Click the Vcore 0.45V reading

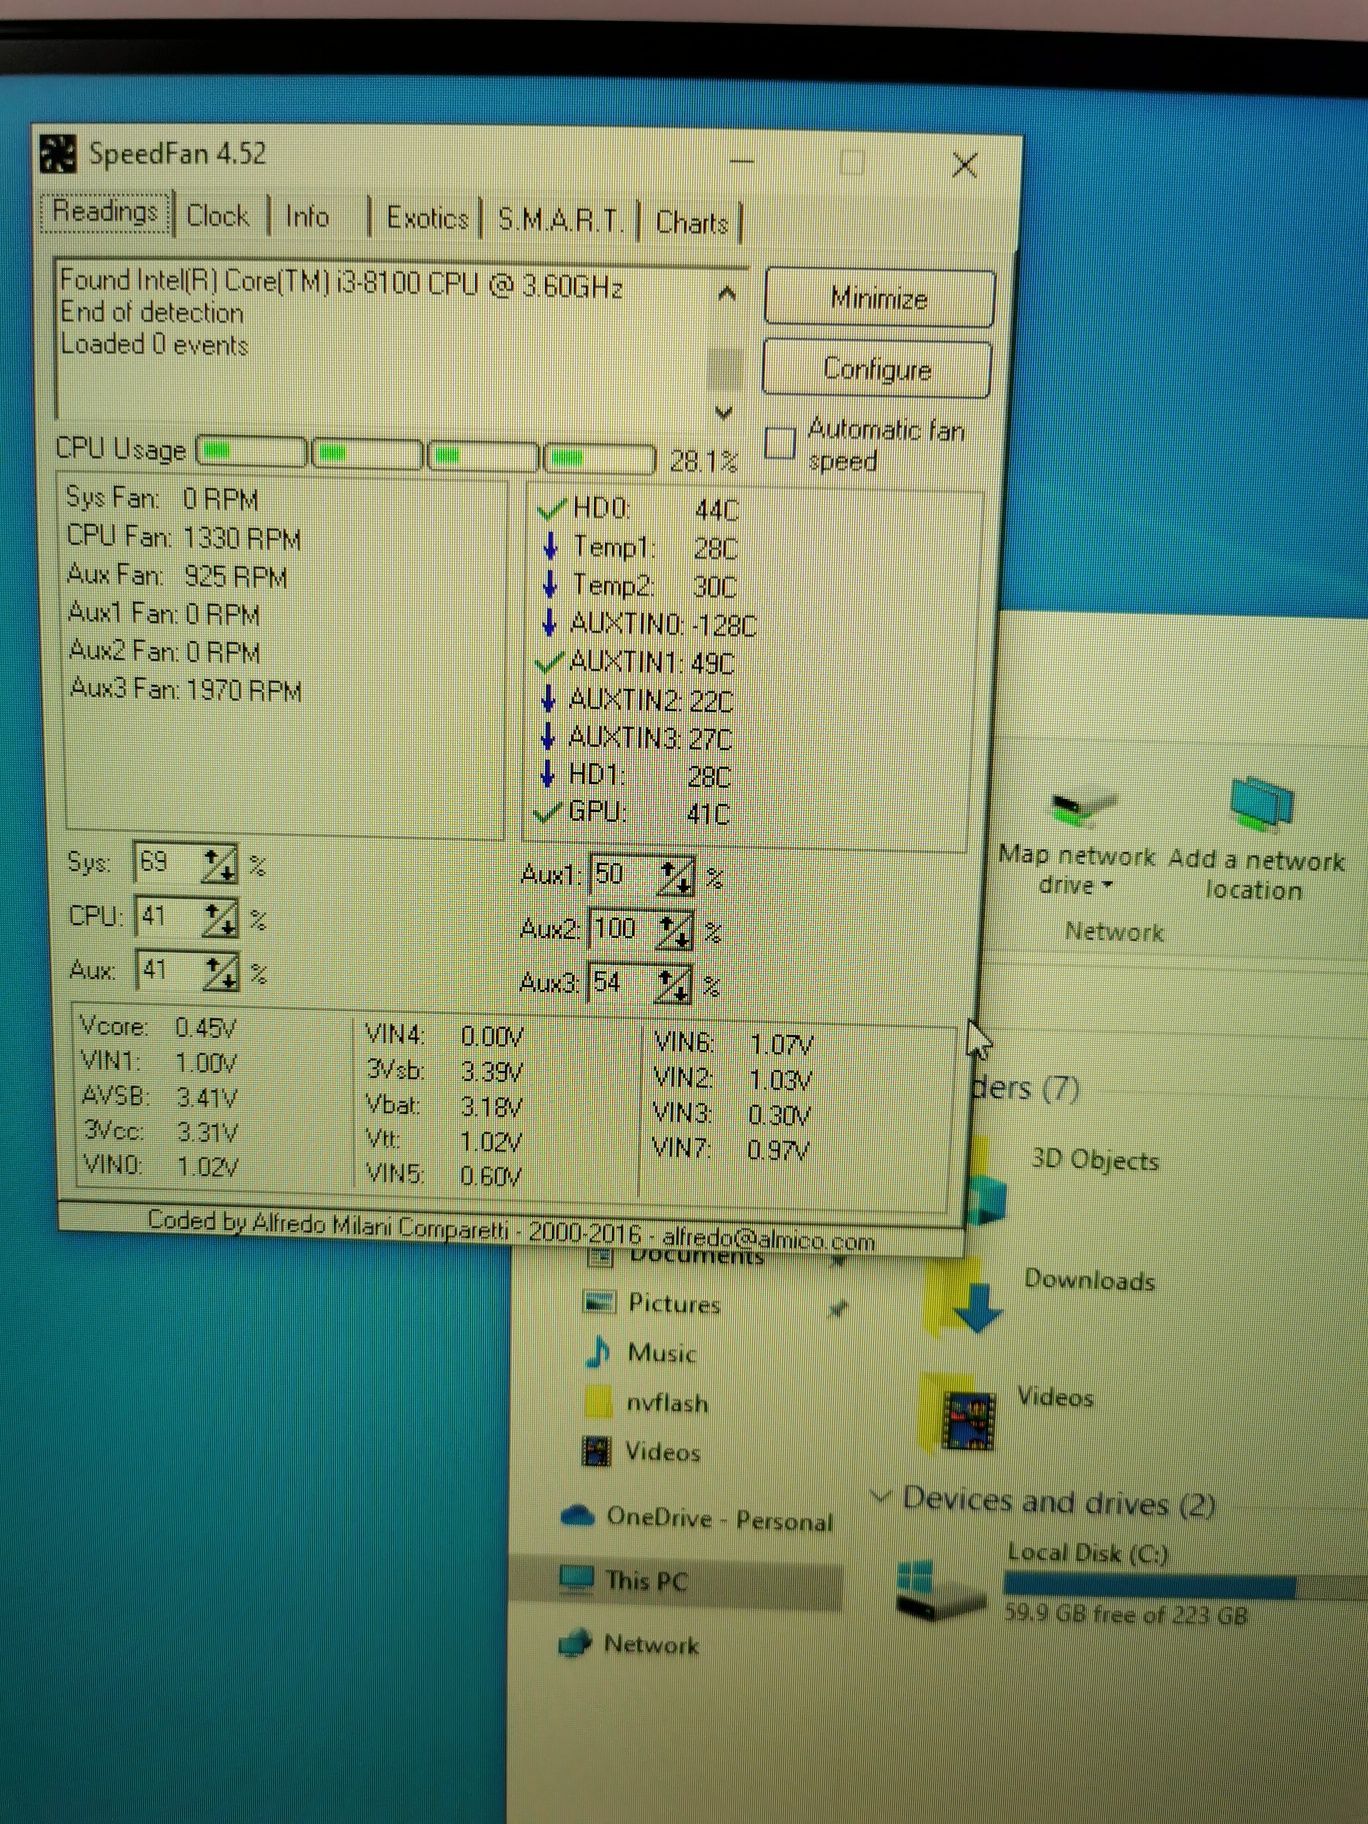pyautogui.click(x=158, y=1027)
